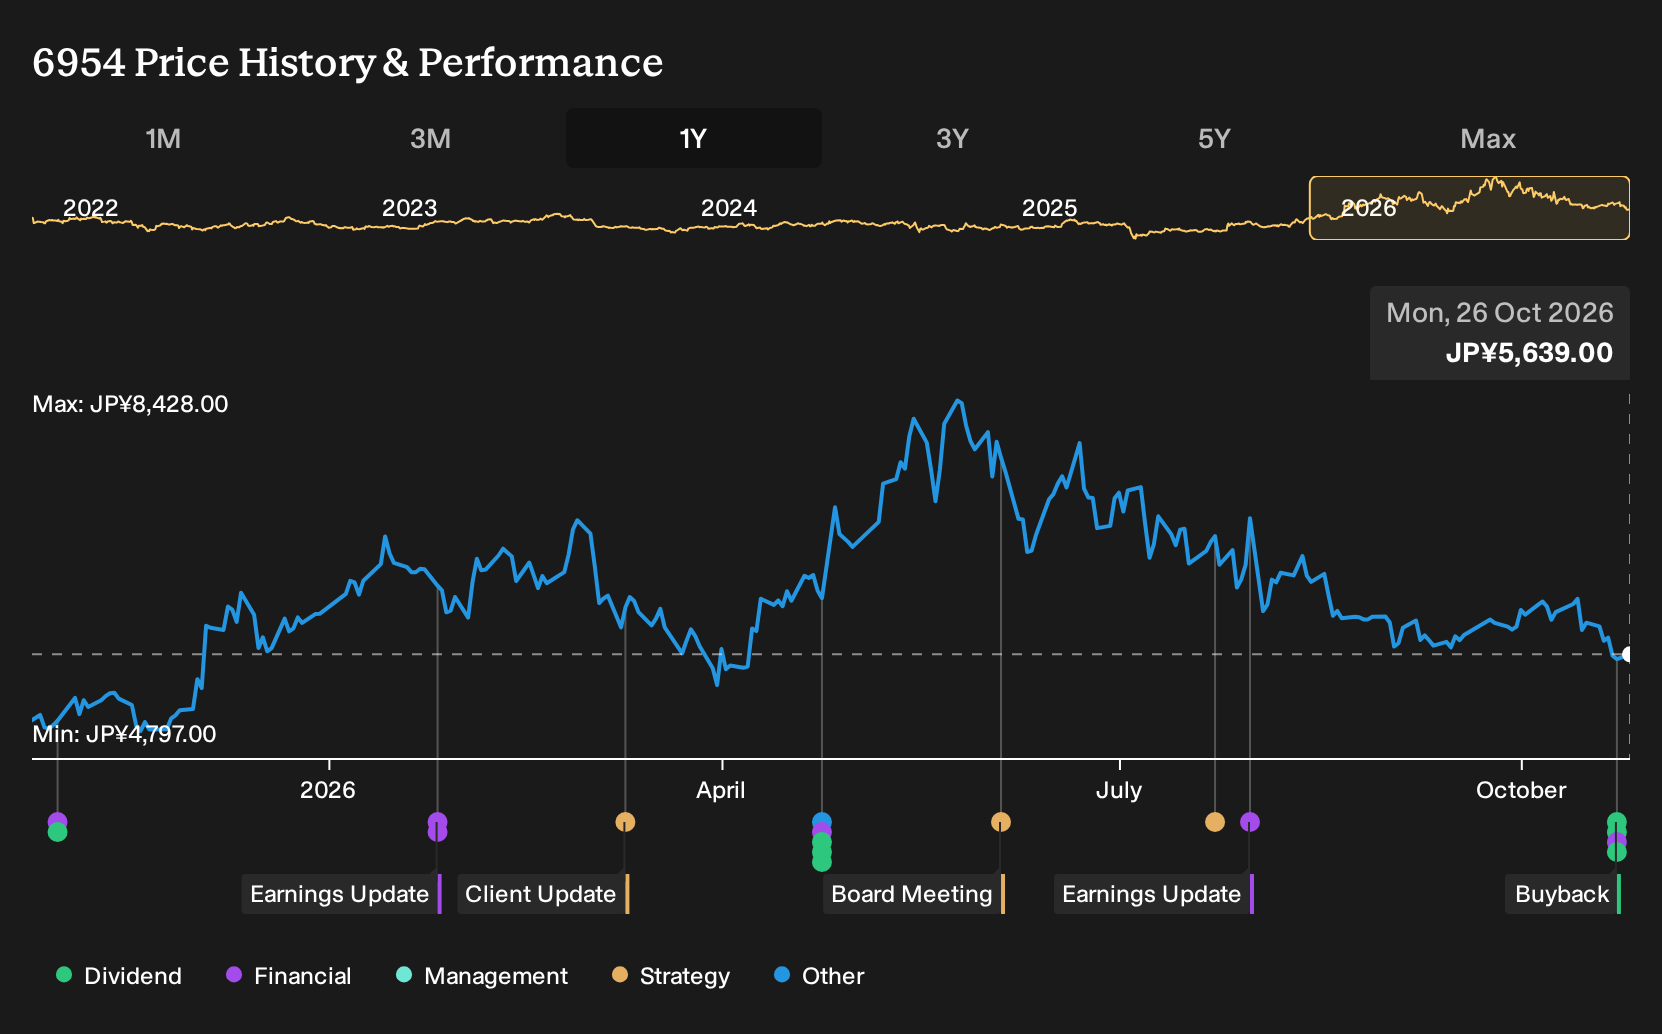Click the purple Financial marker after July

pyautogui.click(x=1250, y=822)
